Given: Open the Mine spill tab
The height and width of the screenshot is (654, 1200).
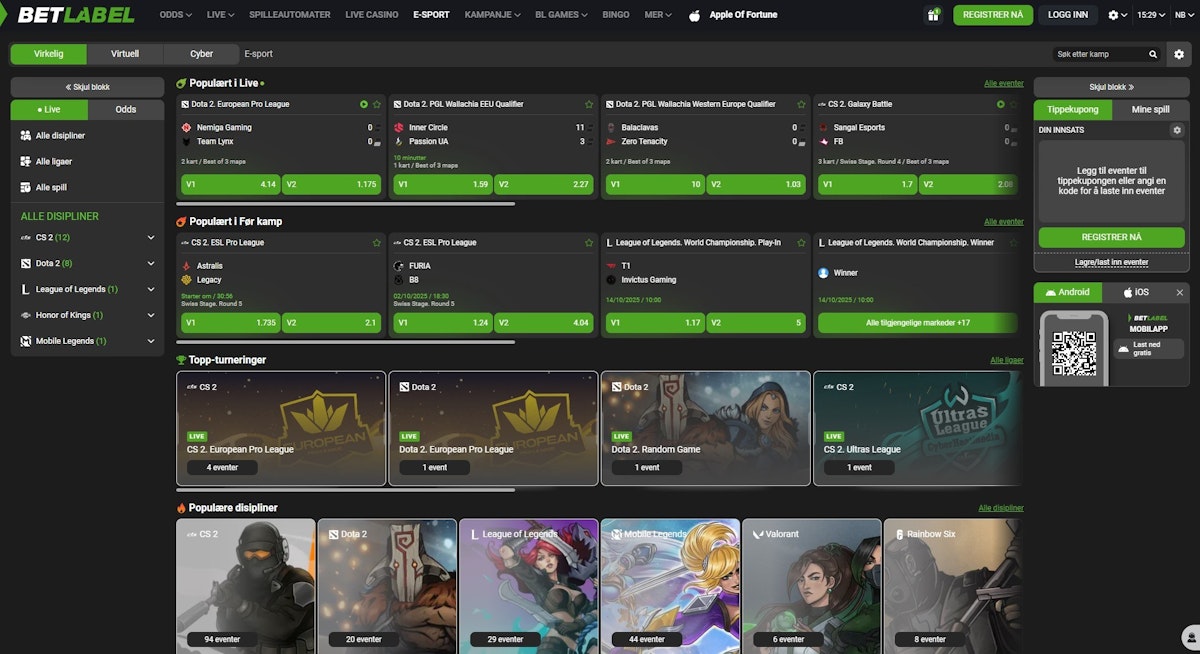Looking at the screenshot, I should [1149, 110].
